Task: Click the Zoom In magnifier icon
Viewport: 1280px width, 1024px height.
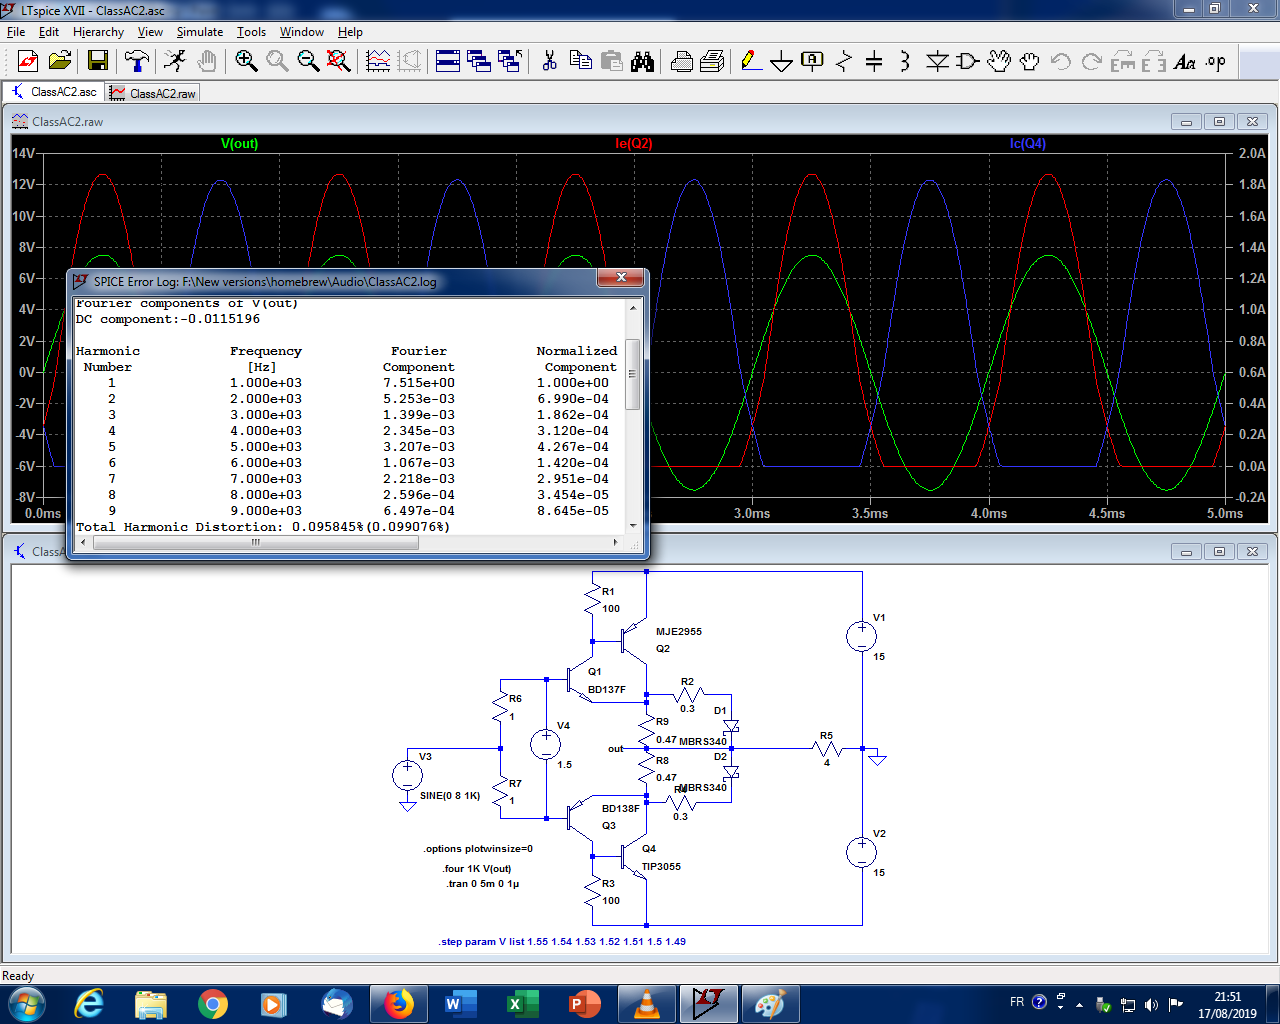Action: pyautogui.click(x=246, y=62)
